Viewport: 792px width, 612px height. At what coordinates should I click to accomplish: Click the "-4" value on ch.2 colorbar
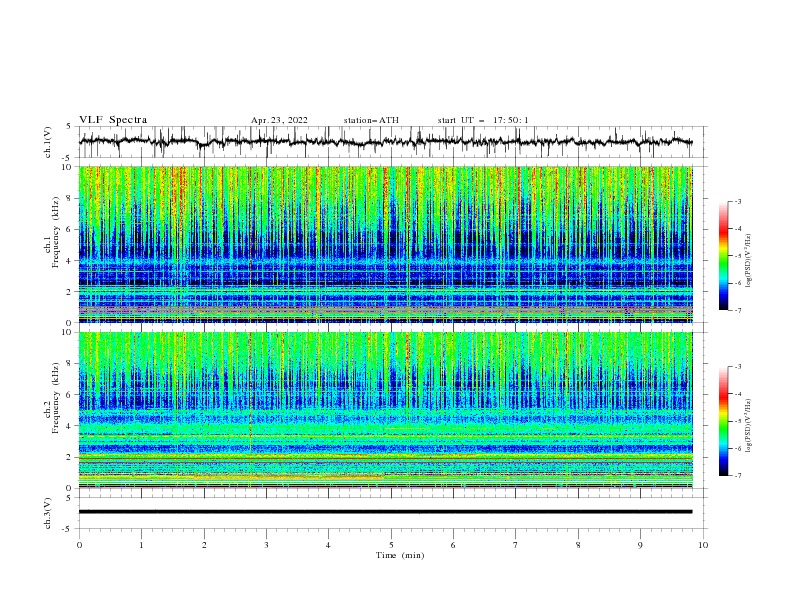[x=738, y=394]
